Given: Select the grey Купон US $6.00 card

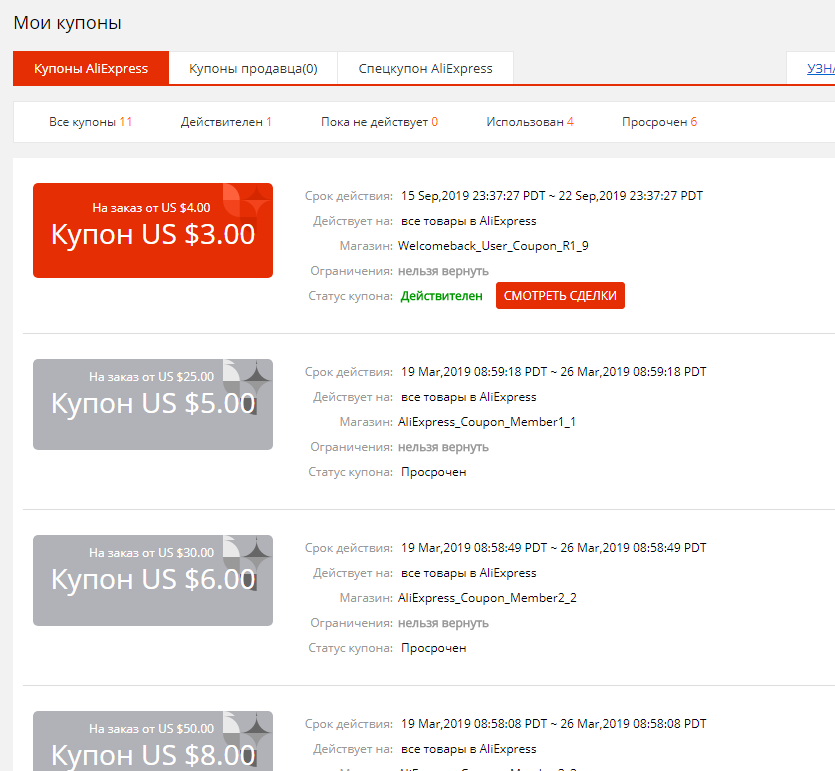Looking at the screenshot, I should pyautogui.click(x=153, y=580).
